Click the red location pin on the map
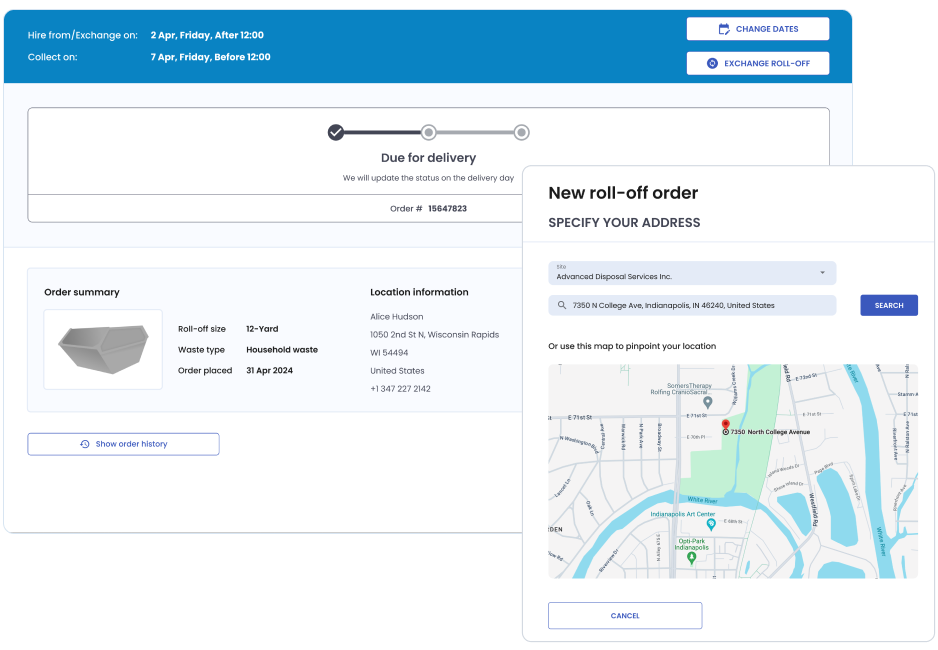 (x=726, y=425)
